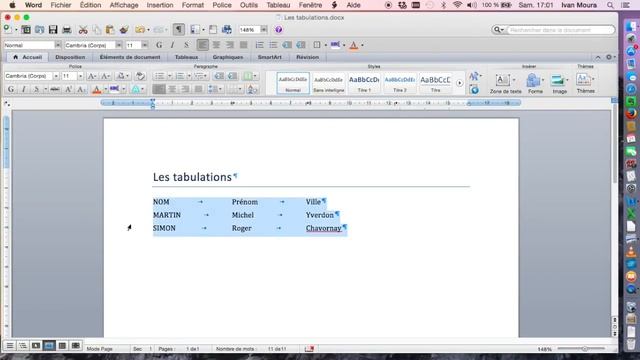640x360 pixels.
Task: Click the Save floppy disk icon
Action: [53, 29]
